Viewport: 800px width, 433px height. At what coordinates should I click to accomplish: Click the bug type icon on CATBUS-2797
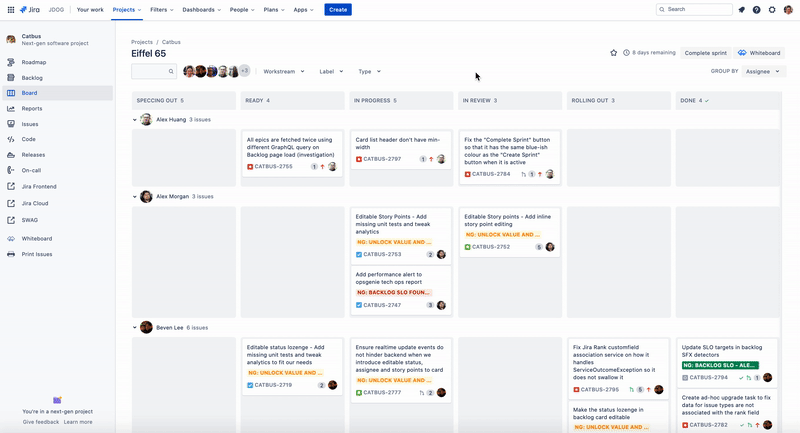point(359,159)
